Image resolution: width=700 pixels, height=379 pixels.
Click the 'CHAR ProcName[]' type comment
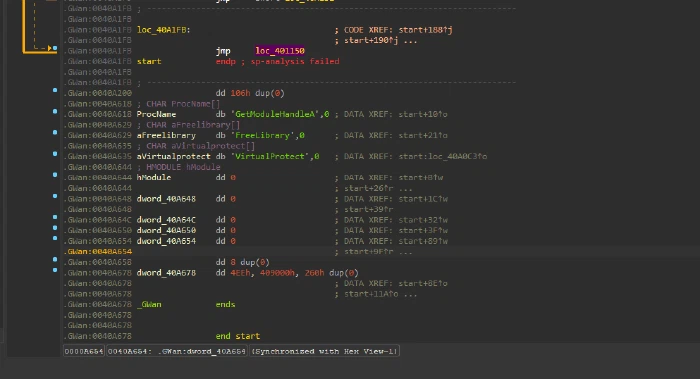[x=183, y=104]
